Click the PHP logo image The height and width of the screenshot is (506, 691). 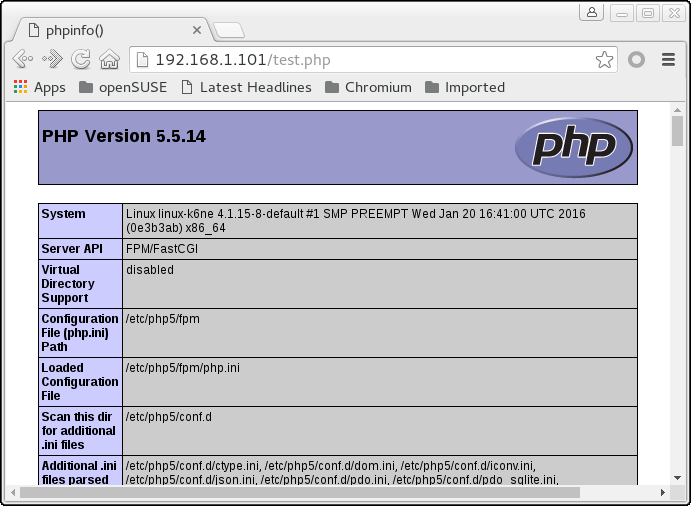coord(573,148)
